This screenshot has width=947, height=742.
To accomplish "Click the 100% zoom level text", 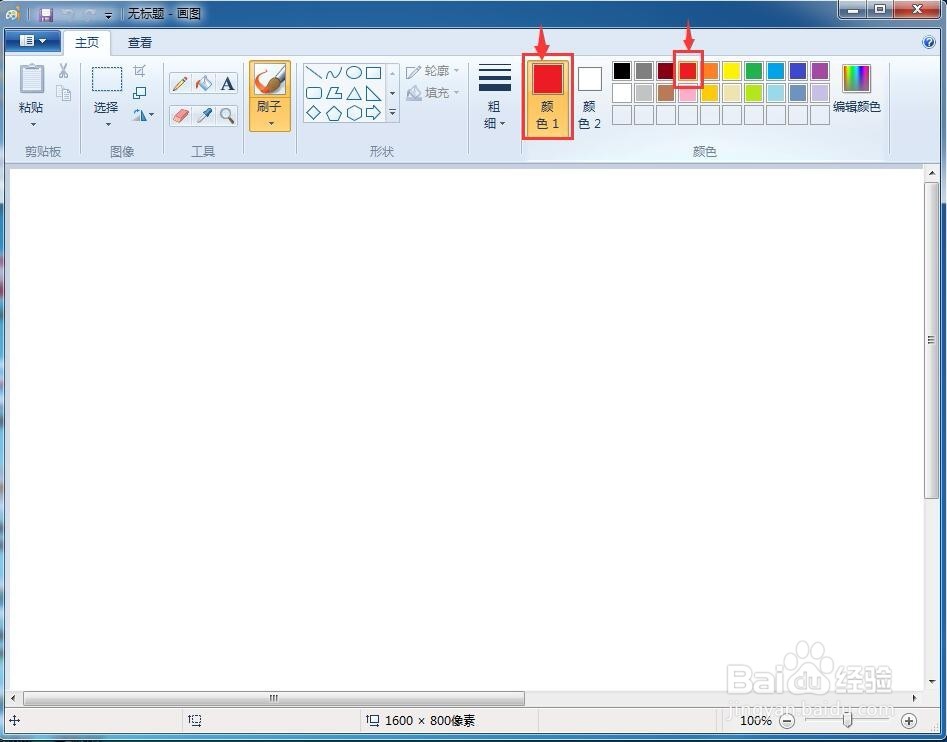I will 756,720.
